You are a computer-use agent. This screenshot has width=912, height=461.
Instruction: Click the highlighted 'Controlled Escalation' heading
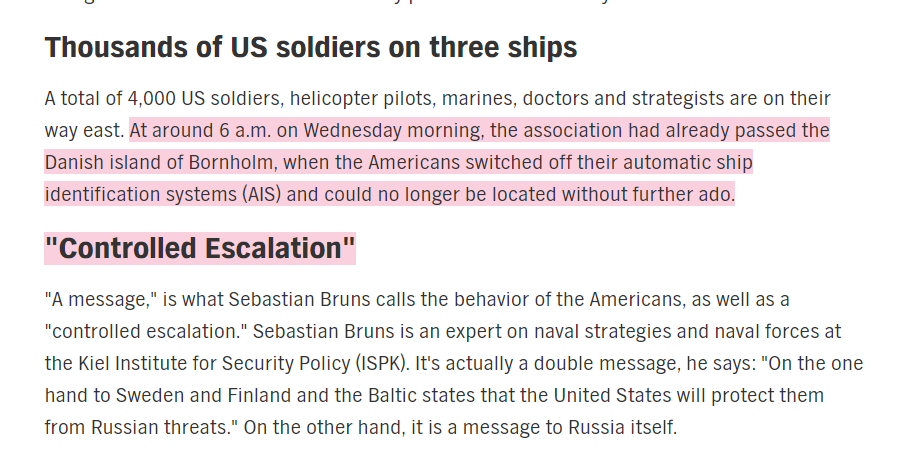coord(200,248)
